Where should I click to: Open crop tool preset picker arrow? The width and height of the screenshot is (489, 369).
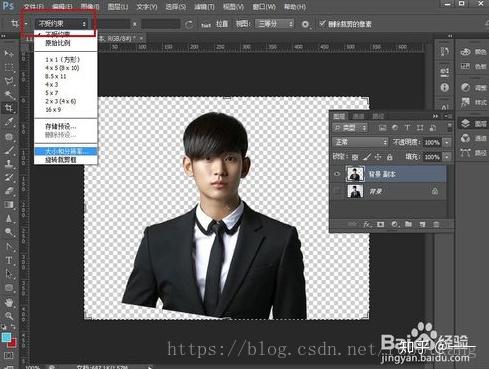(26, 24)
